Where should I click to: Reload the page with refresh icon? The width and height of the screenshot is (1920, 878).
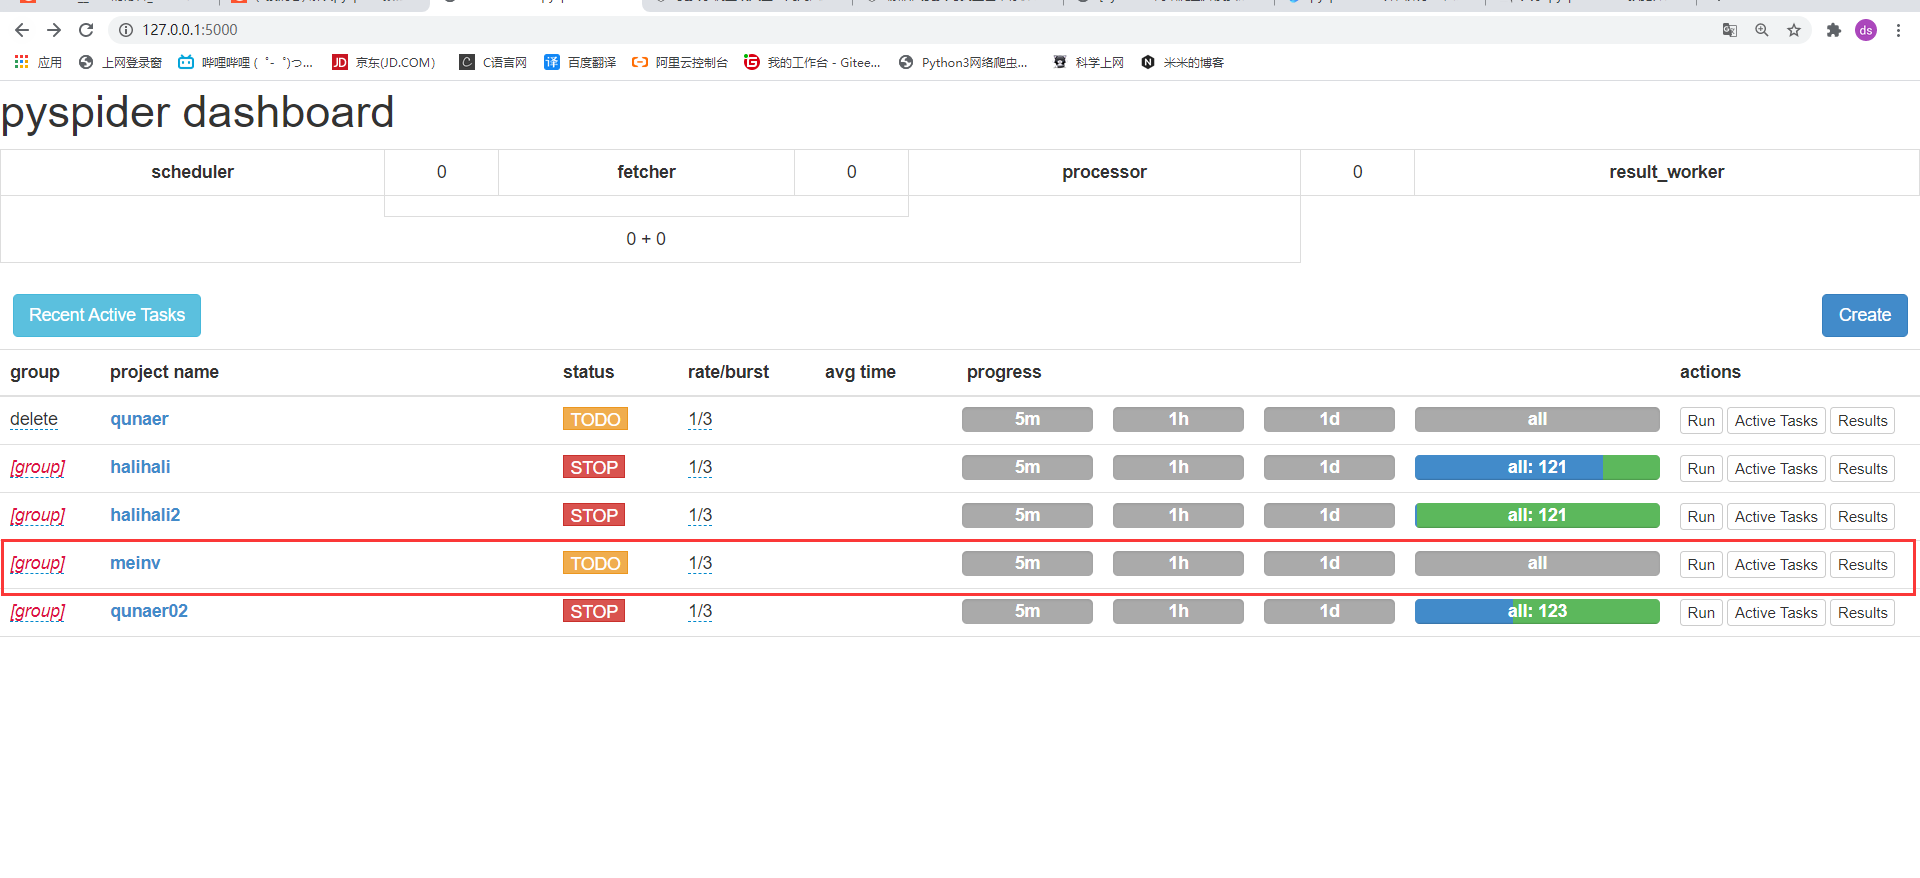86,30
